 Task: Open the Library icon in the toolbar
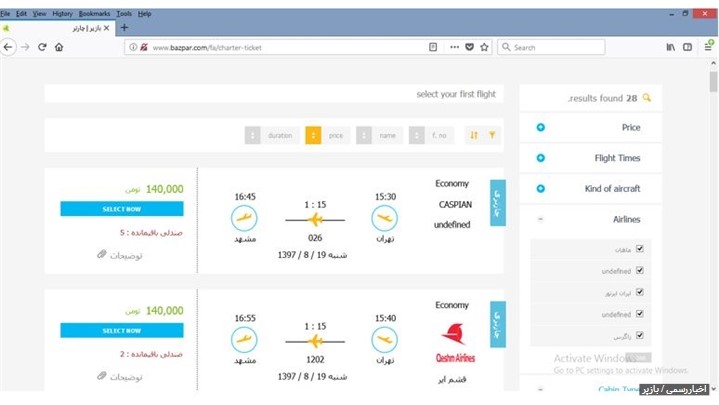pos(671,47)
